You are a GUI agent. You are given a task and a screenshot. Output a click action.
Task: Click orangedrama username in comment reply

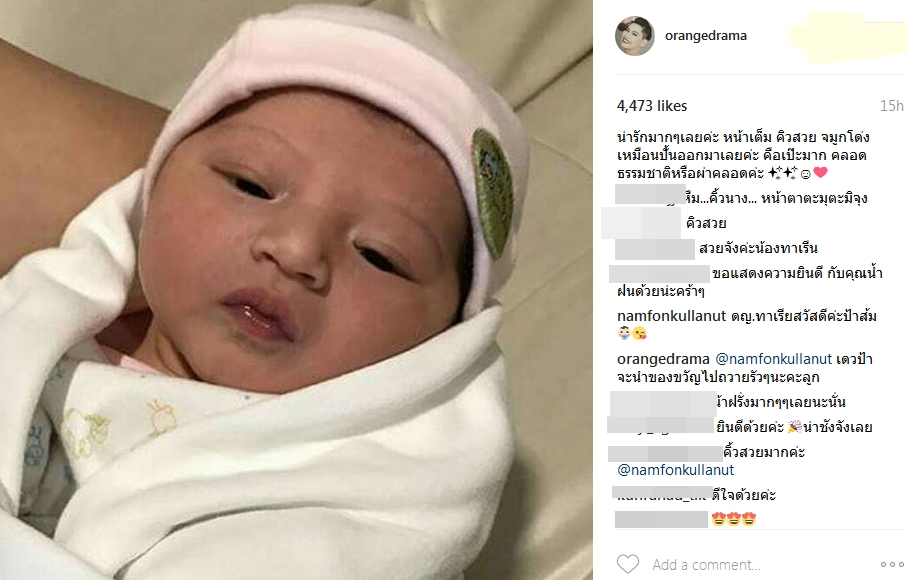[663, 359]
